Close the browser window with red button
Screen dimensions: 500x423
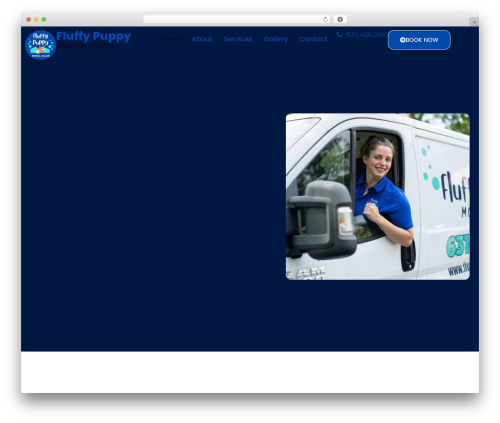coord(29,20)
